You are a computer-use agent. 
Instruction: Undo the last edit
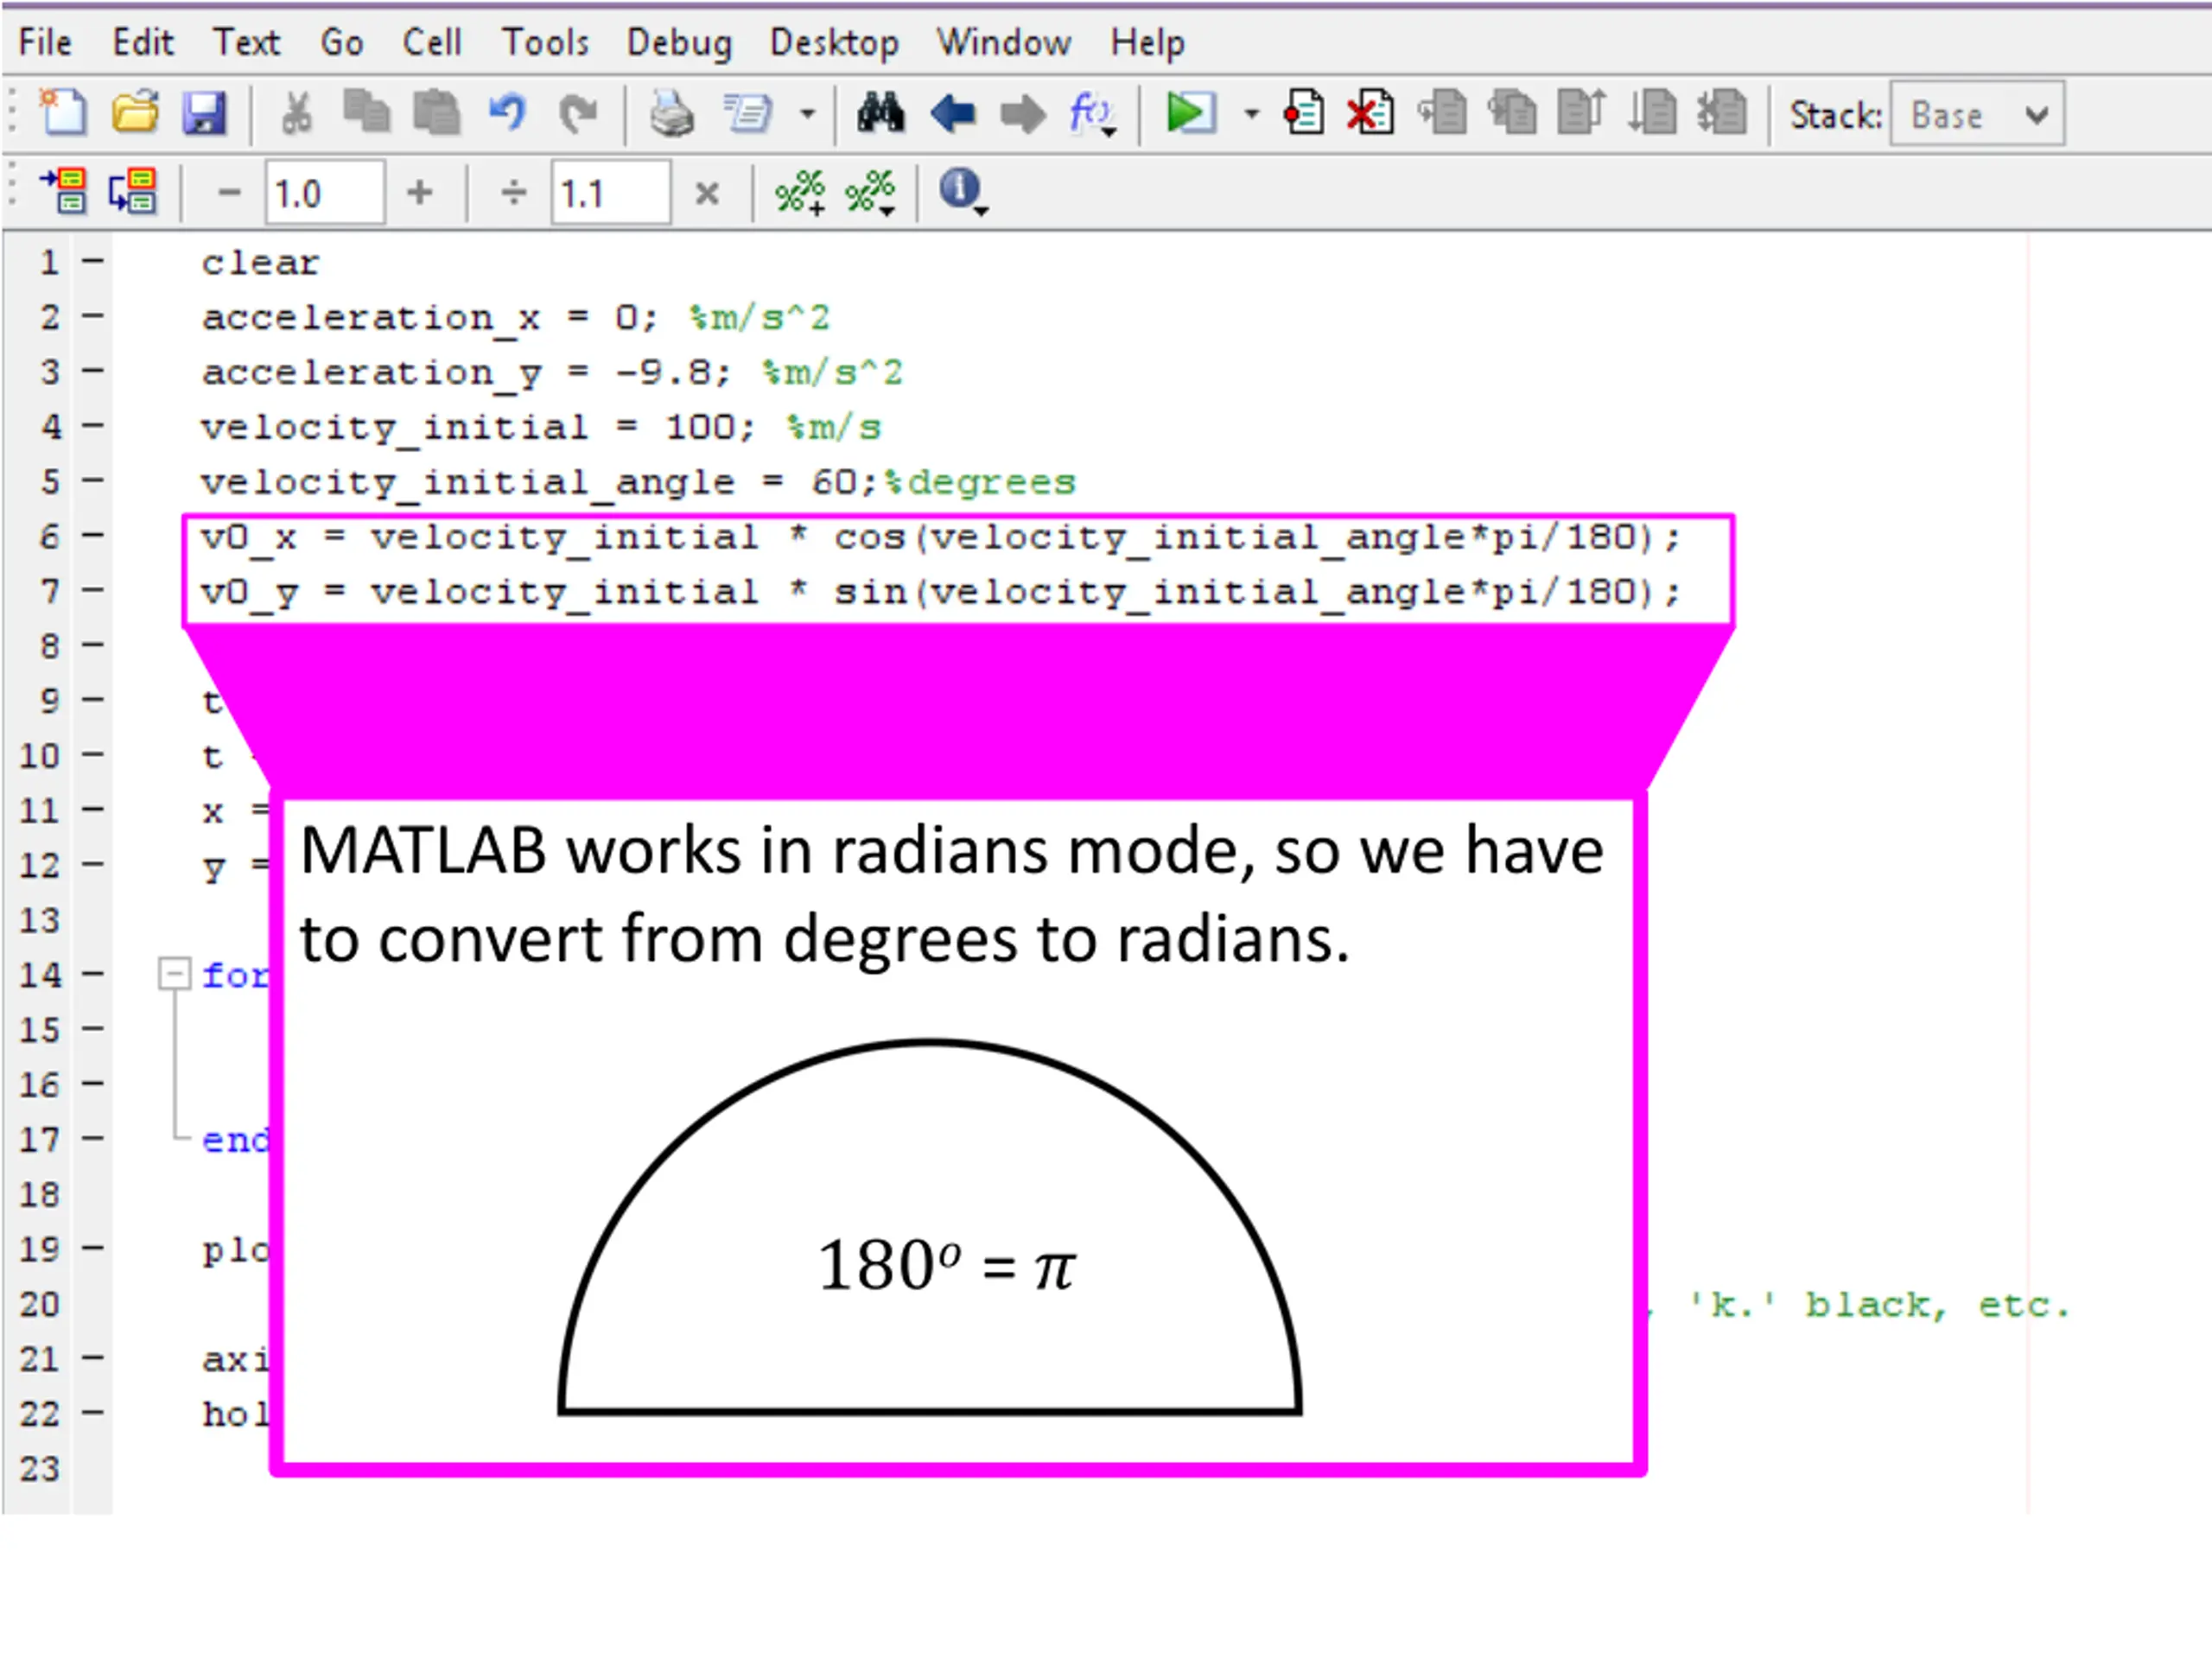pyautogui.click(x=507, y=112)
